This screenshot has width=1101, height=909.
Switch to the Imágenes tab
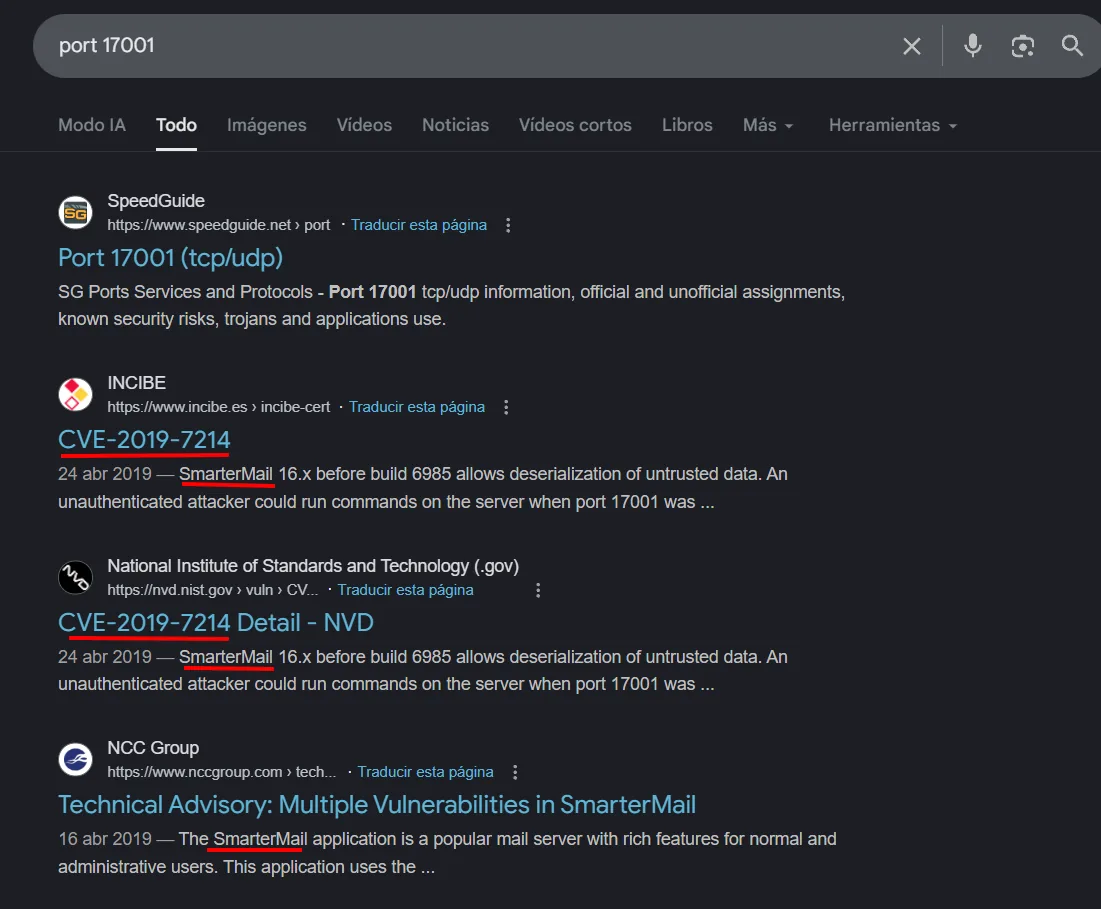click(267, 125)
